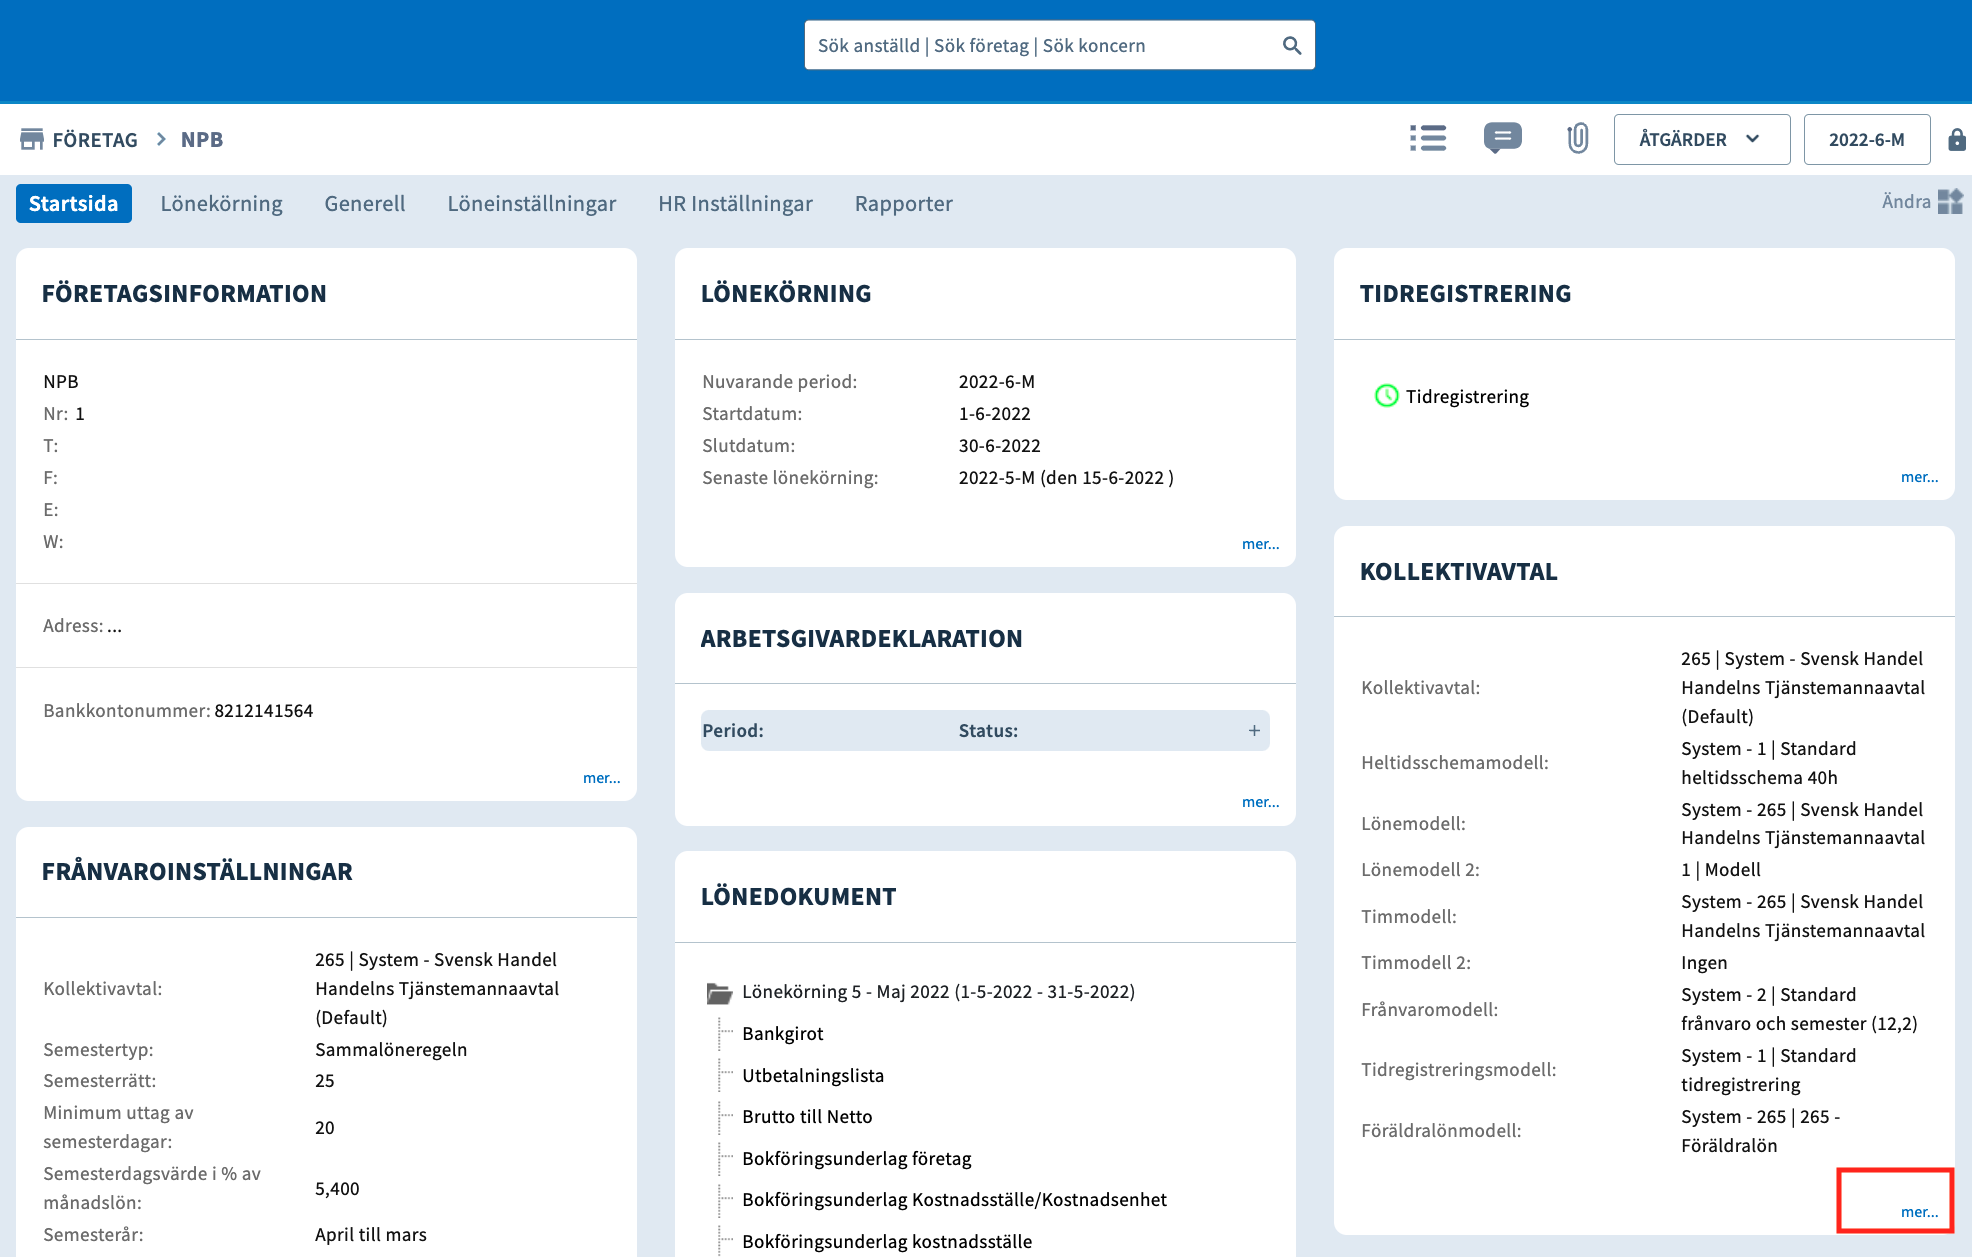This screenshot has width=1972, height=1257.
Task: Open 'mer...' in Lönekörning card
Action: [1261, 544]
